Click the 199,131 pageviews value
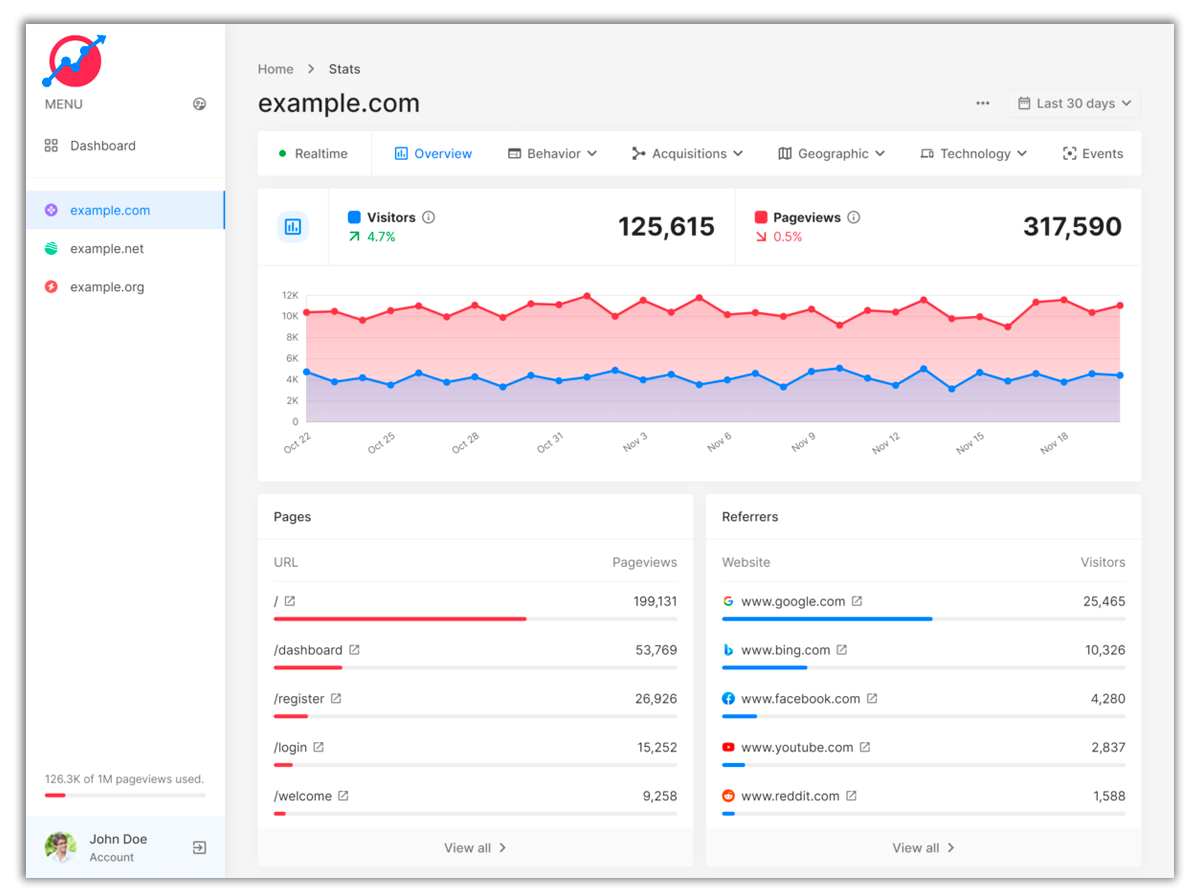The width and height of the screenshot is (1200, 892). 655,601
